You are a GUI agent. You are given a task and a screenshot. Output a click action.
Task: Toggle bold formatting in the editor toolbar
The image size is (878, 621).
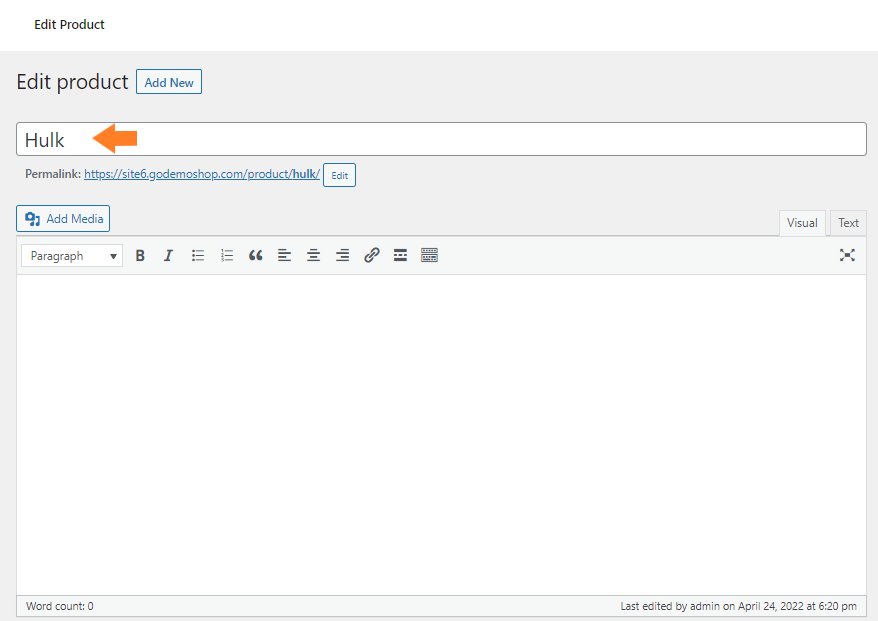140,255
